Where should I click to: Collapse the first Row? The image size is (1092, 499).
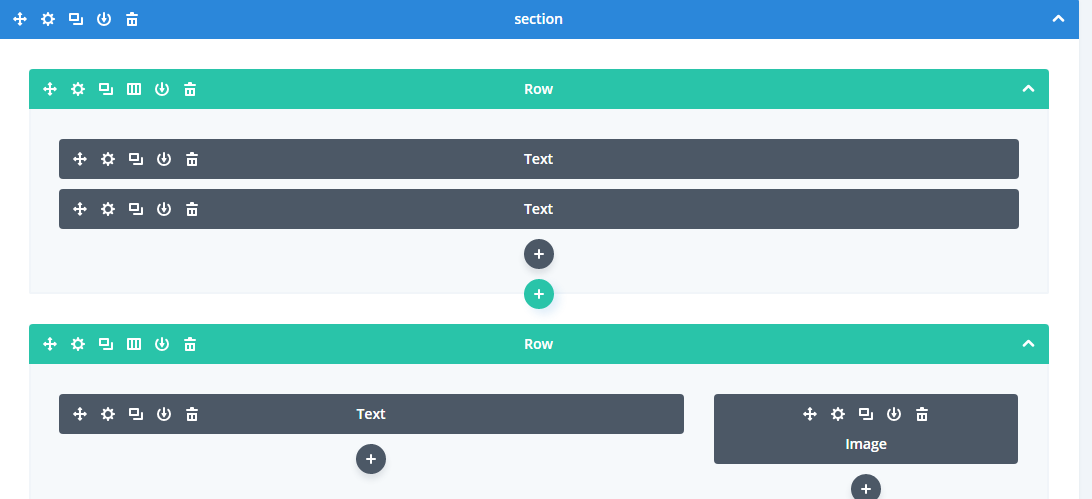[x=1028, y=89]
